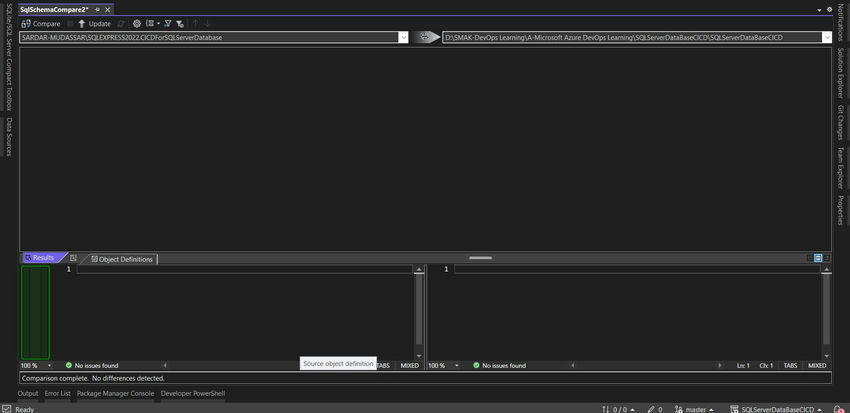Screen dimensions: 850x413
Task: Open the target project dropdown
Action: click(826, 37)
